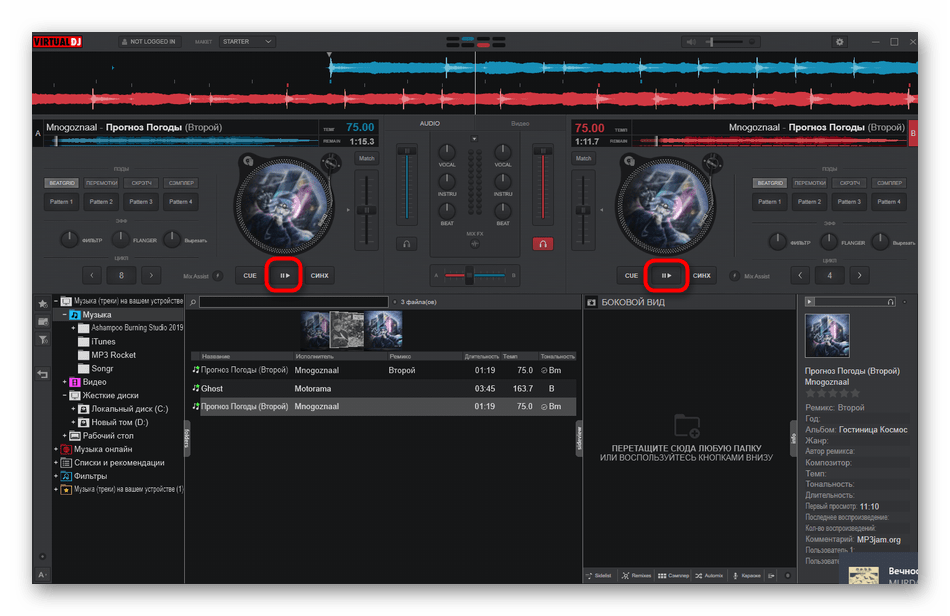Screen dimensions: 950x616
Task: Click the master volume speaker icon
Action: 693,42
